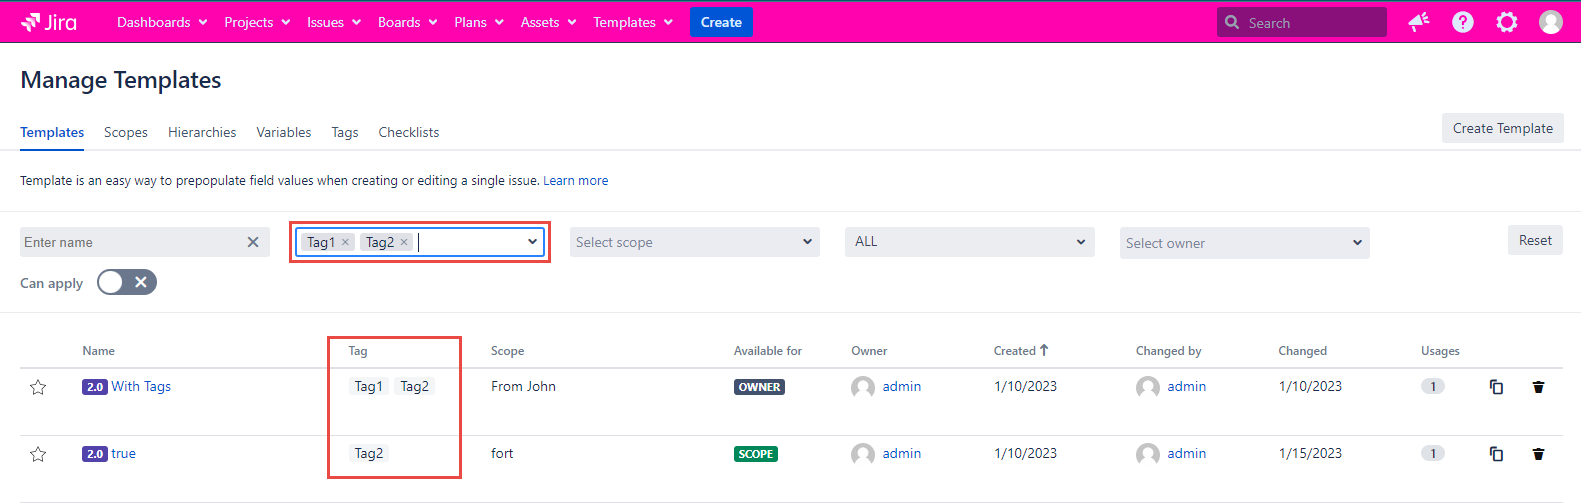
Task: Clear the Enter name field
Action: click(253, 242)
